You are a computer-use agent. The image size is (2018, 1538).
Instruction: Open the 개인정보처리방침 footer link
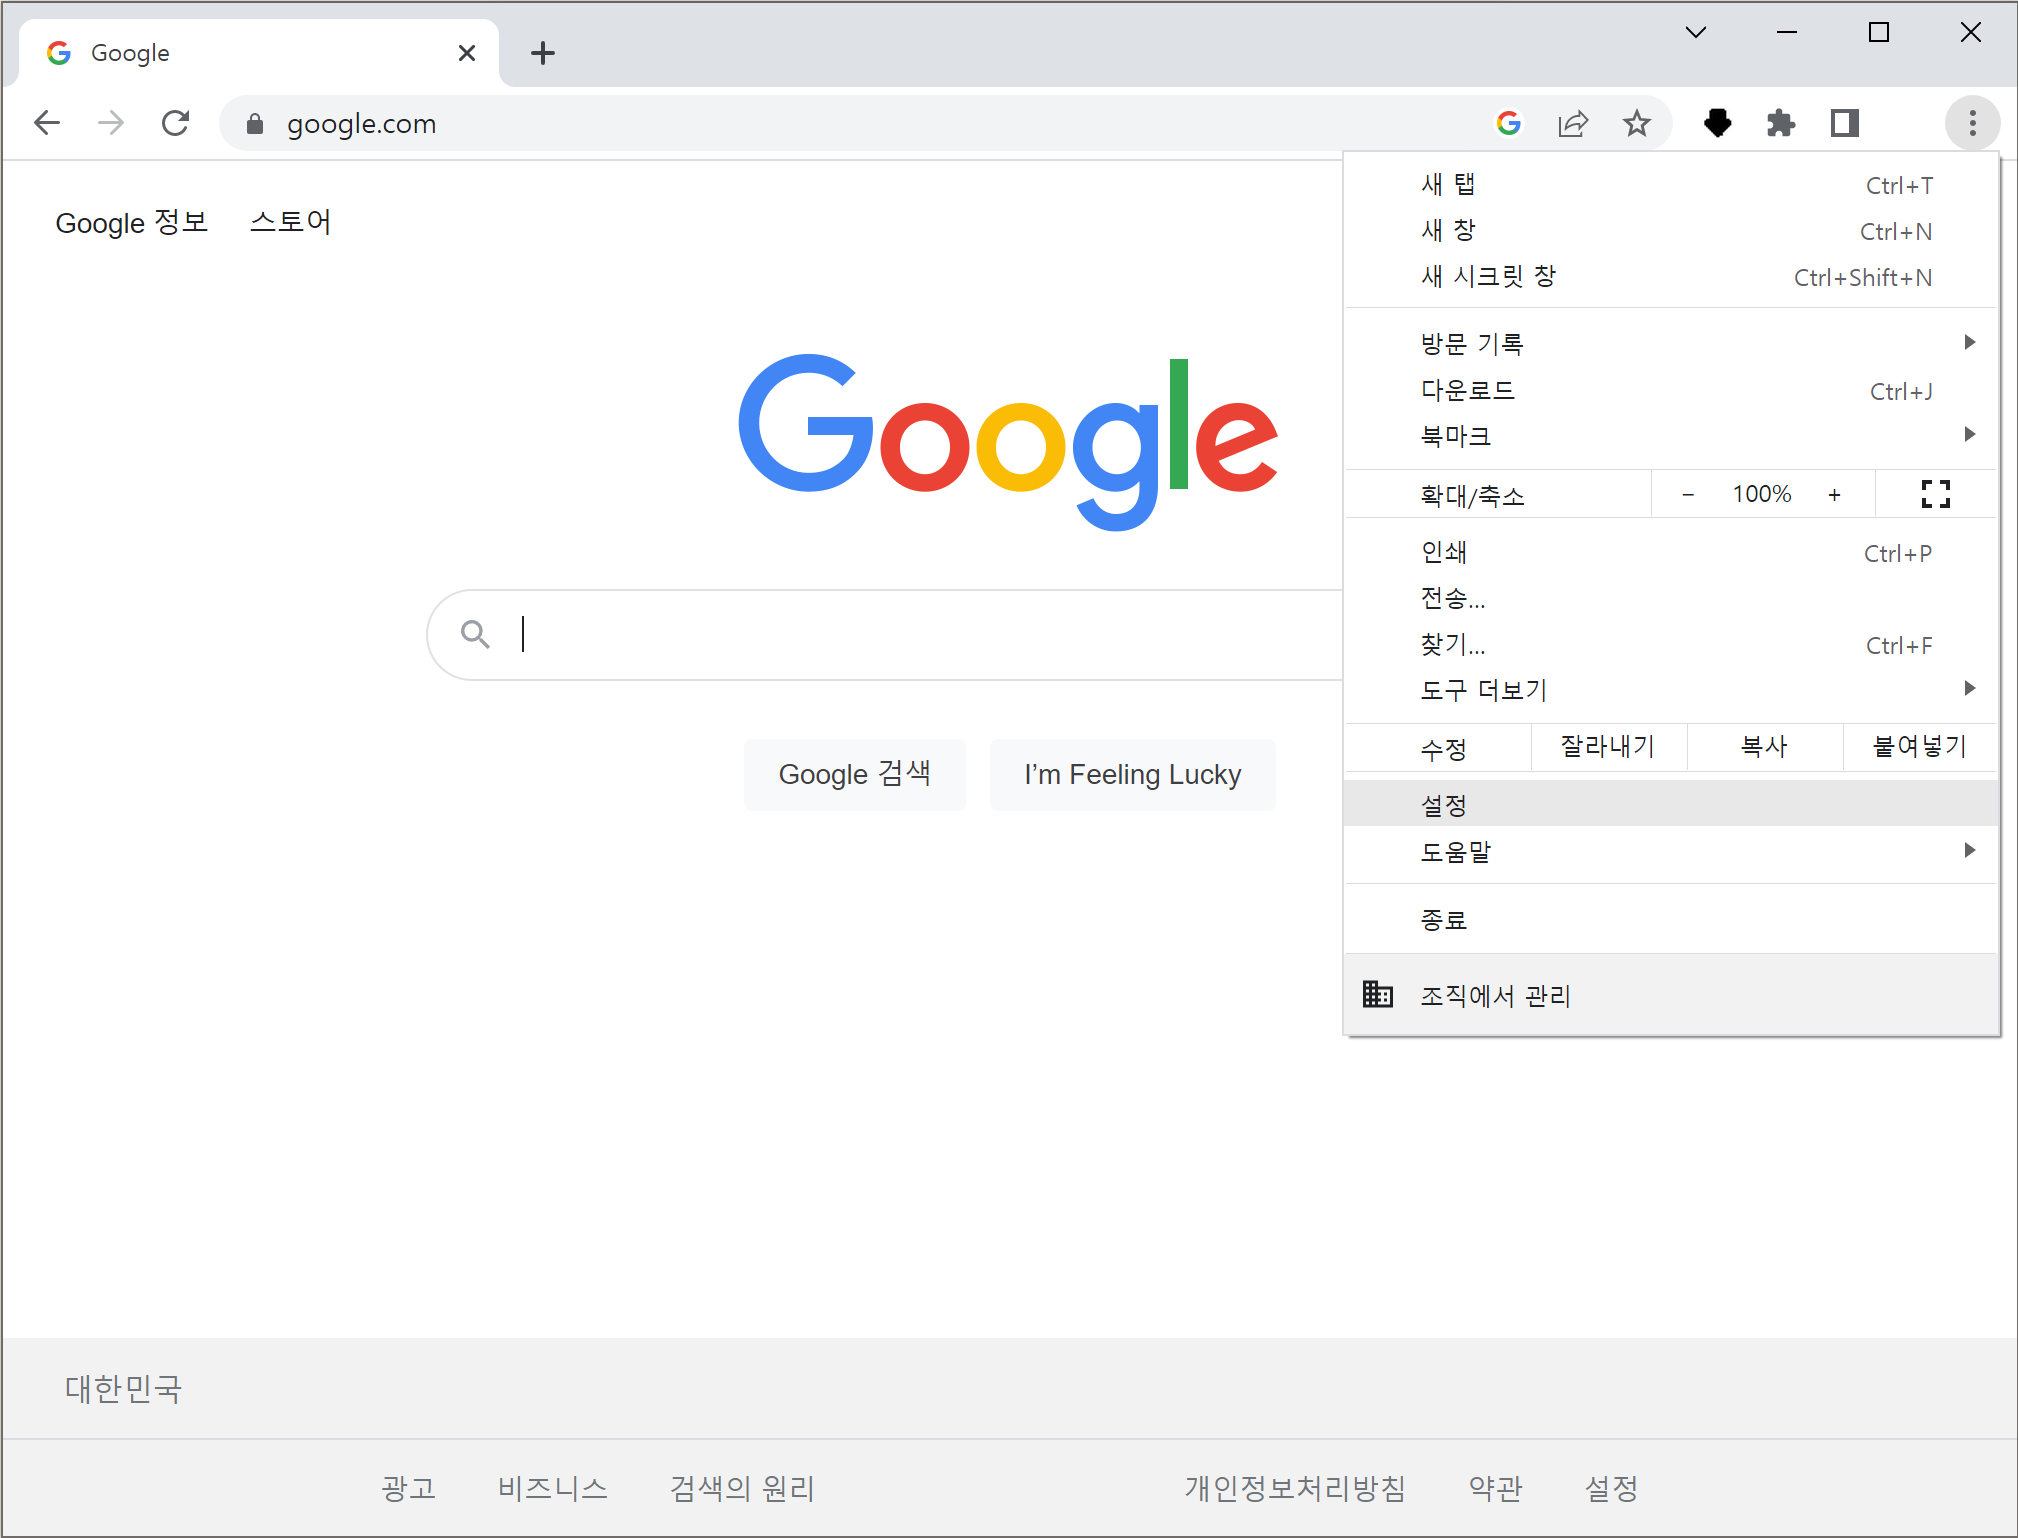point(1295,1488)
